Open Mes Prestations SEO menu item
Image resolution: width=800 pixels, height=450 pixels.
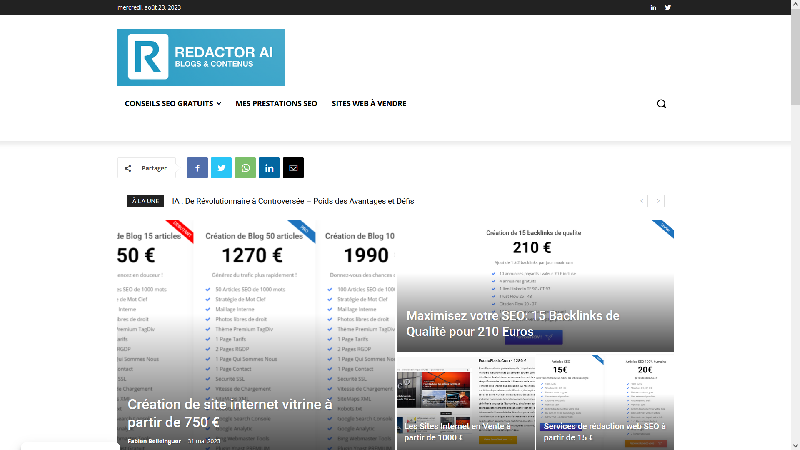[x=276, y=104]
